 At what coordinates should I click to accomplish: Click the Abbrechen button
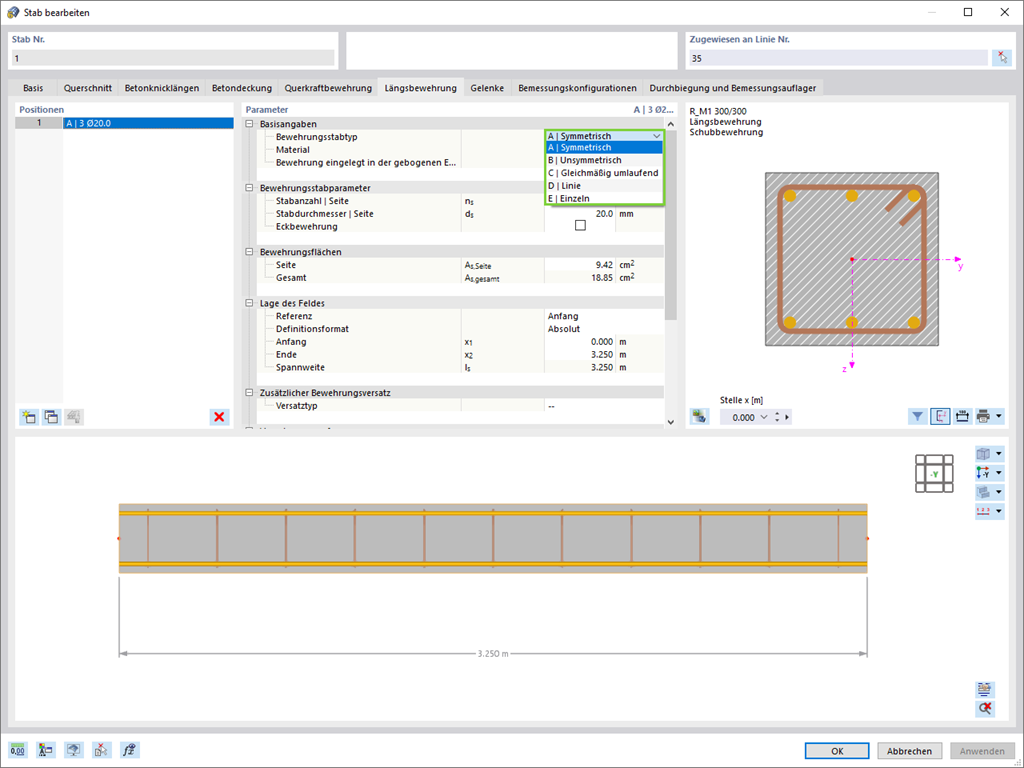point(909,751)
